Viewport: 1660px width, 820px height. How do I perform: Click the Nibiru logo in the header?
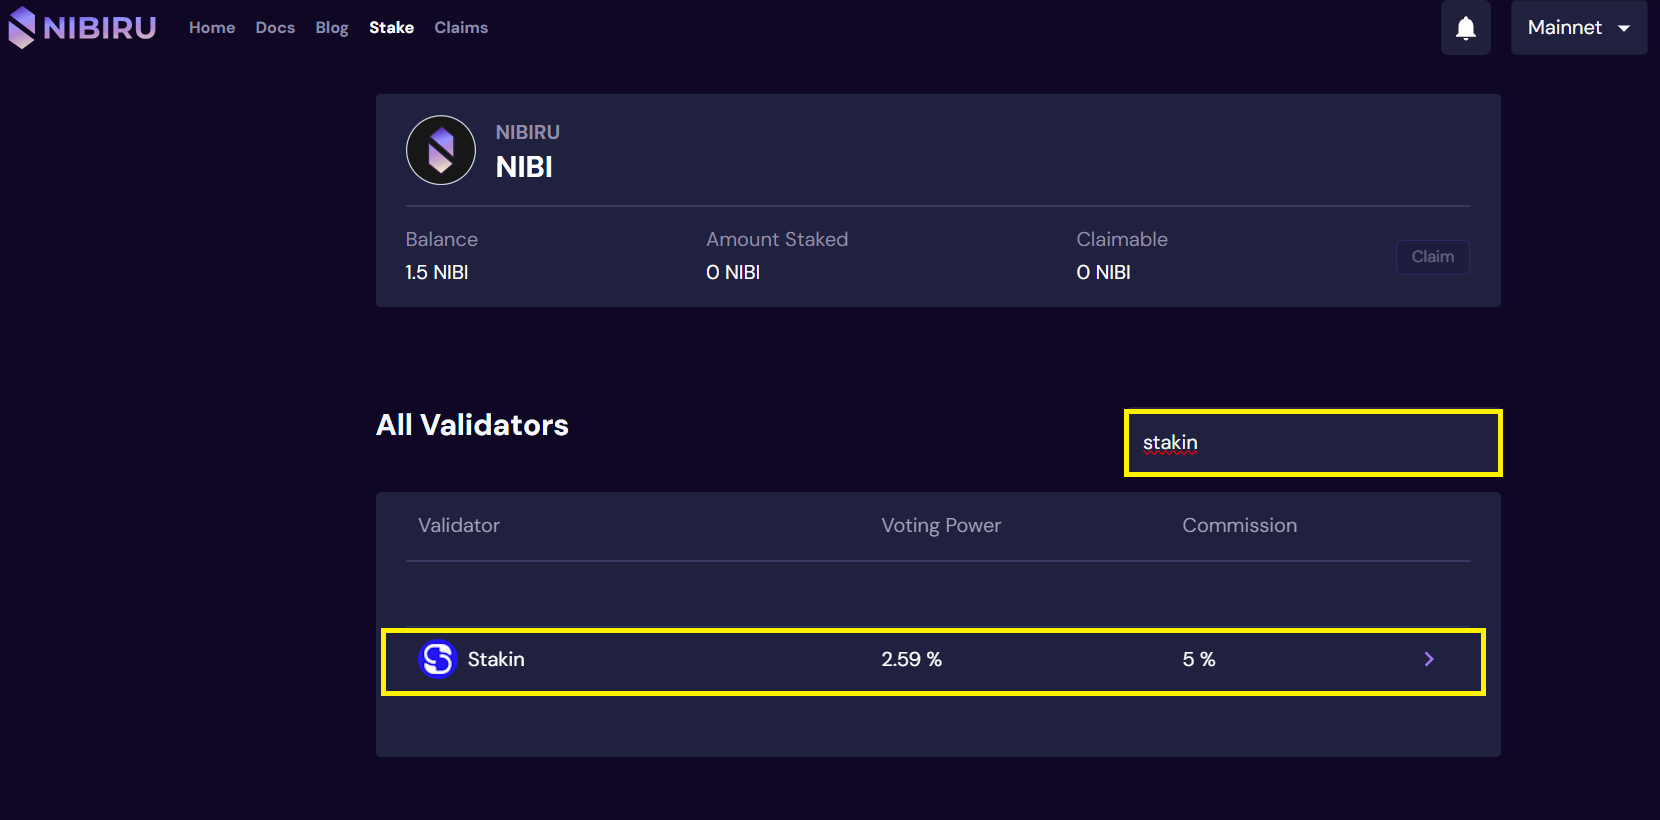tap(82, 27)
